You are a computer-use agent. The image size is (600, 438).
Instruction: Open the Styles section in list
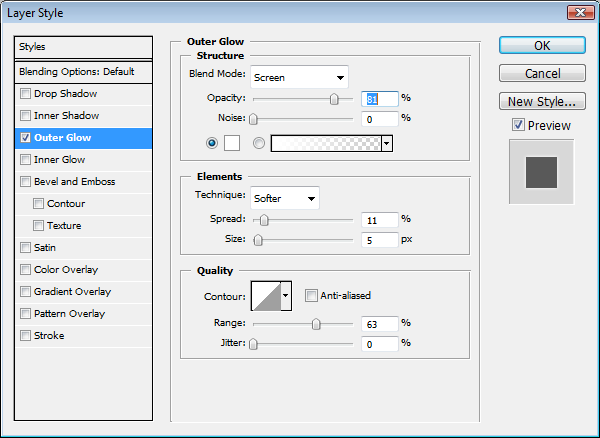[x=83, y=47]
